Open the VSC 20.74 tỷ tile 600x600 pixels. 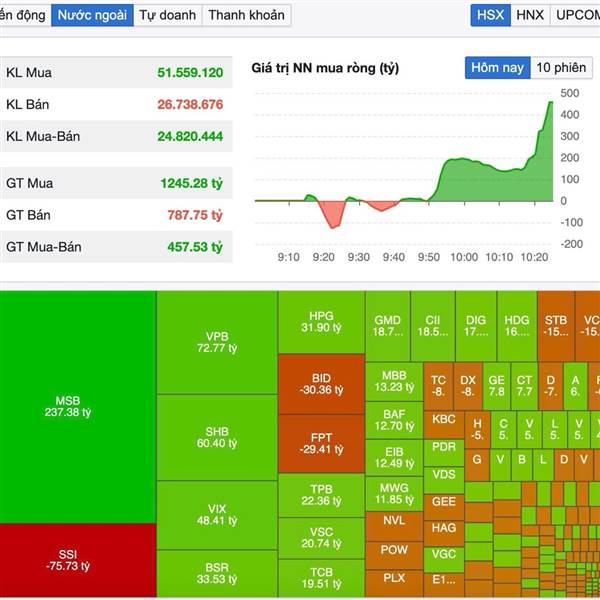point(321,538)
